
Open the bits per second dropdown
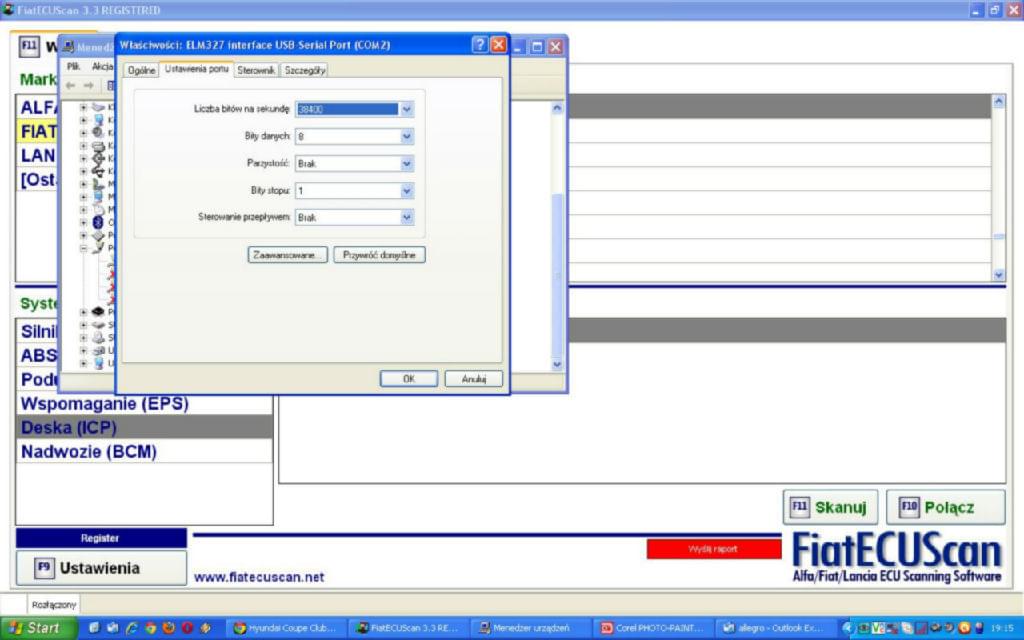coord(406,109)
